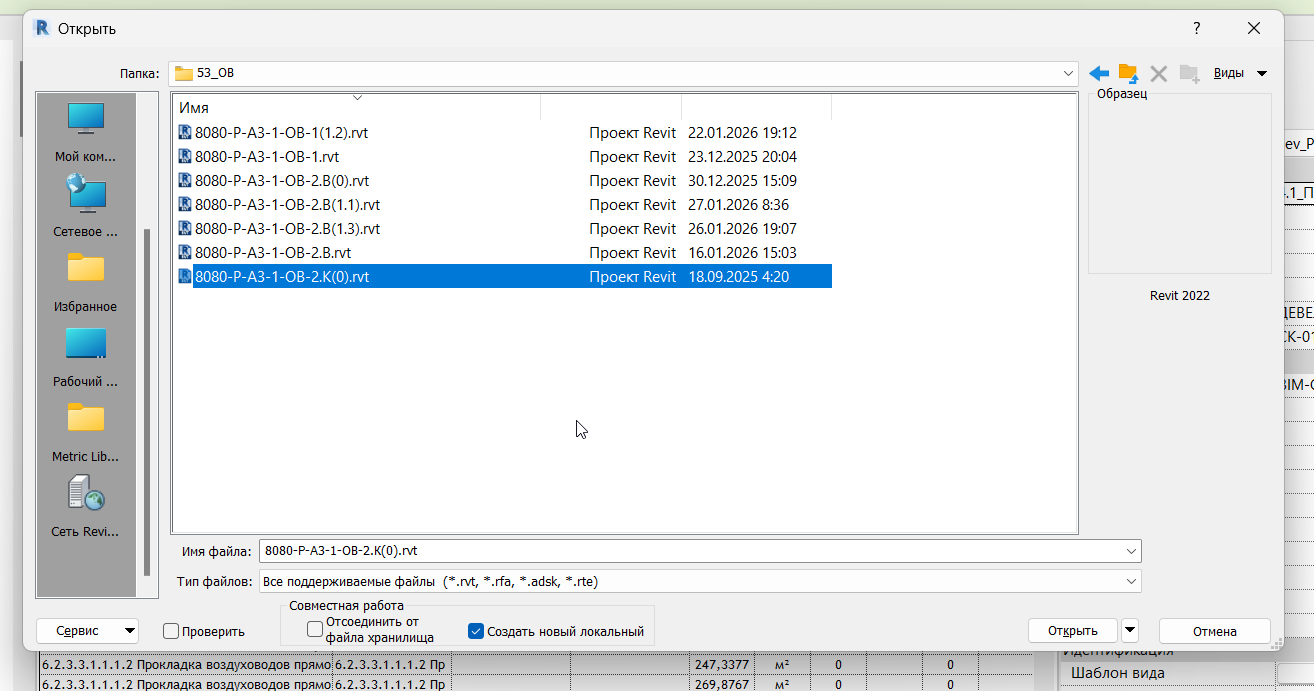Select file 8080-Р-А3-1-ОВ-2.В.rvt

click(x=273, y=252)
